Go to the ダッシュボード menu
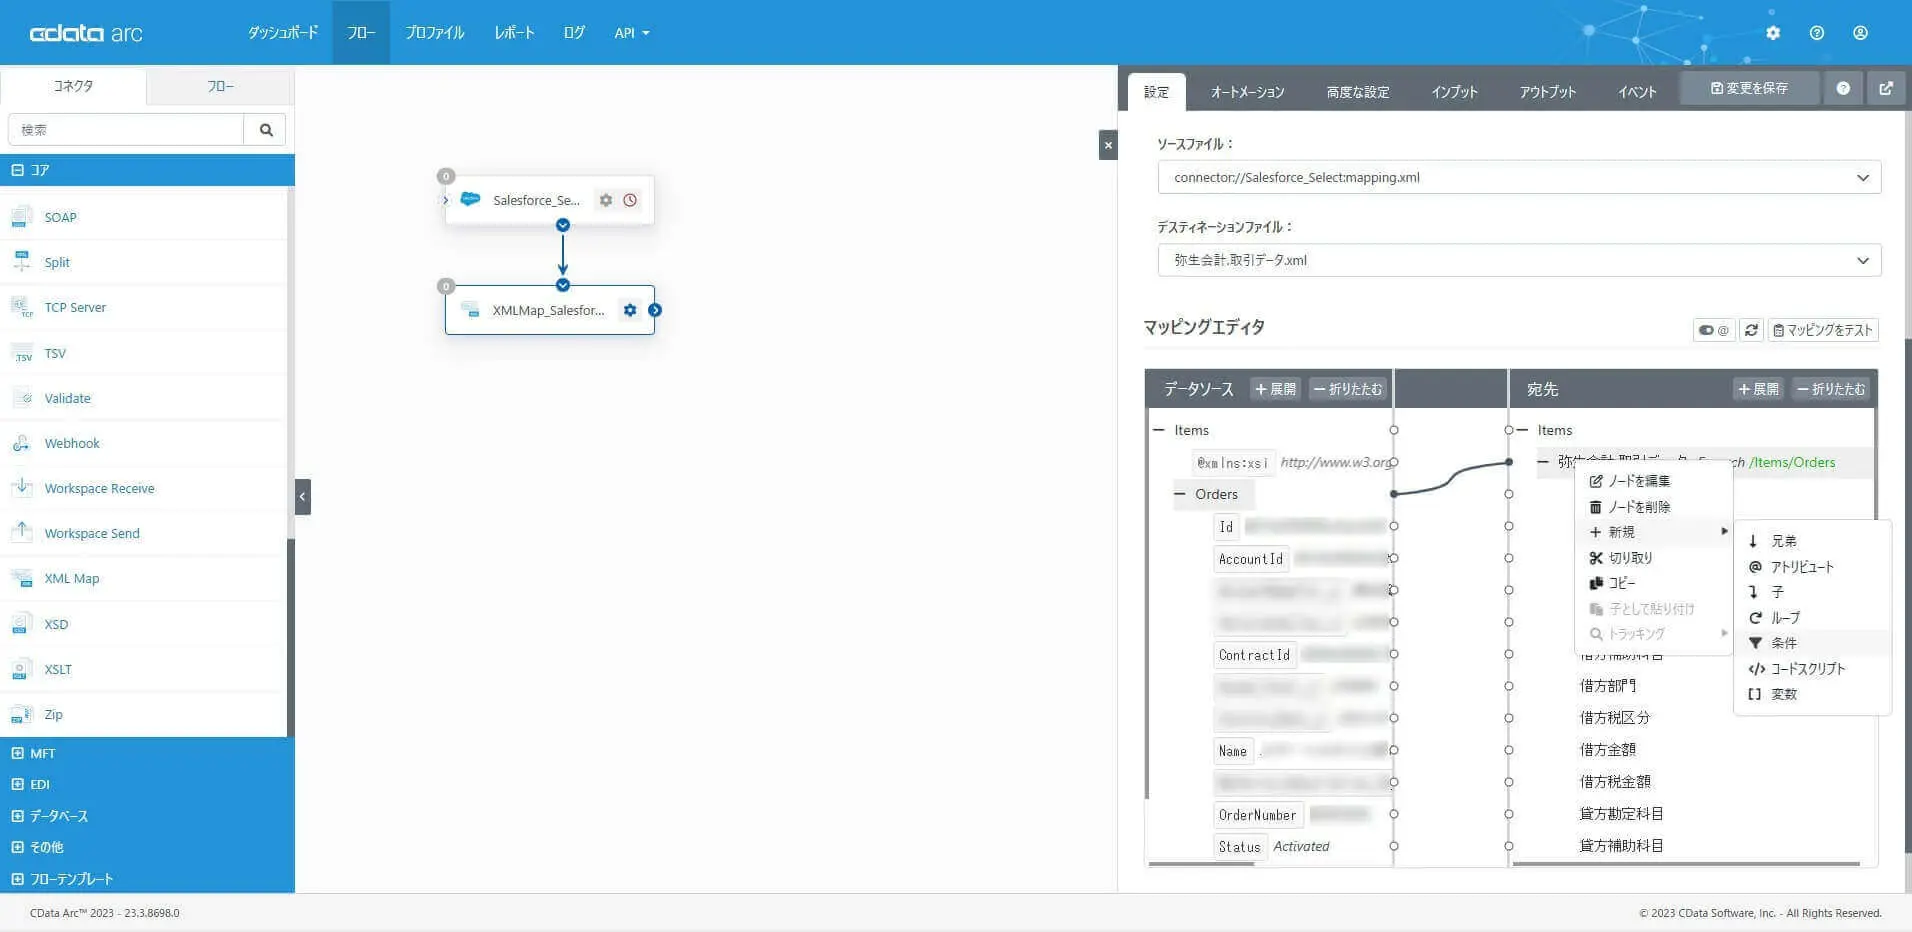This screenshot has height=932, width=1912. point(283,33)
